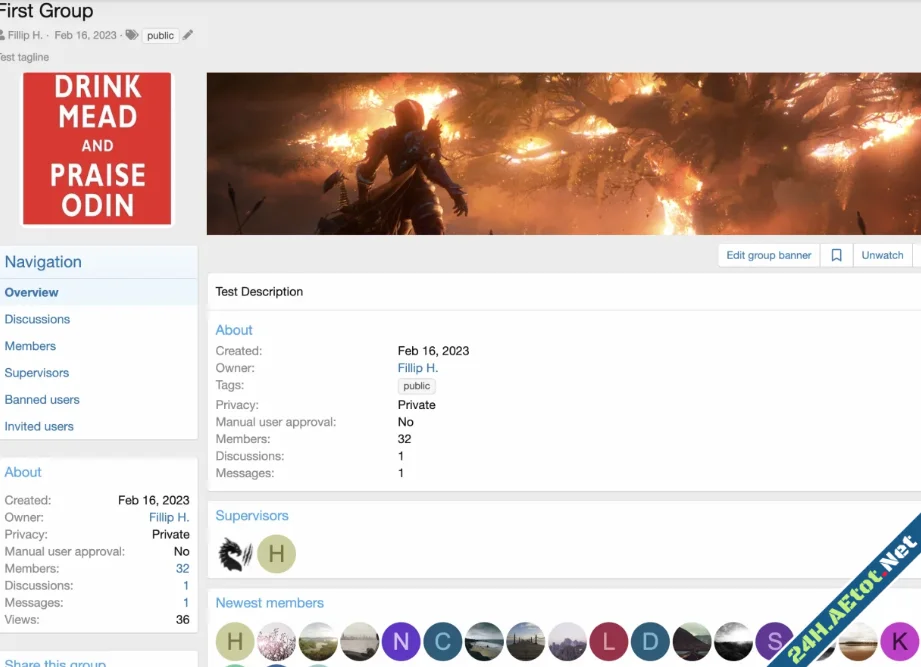Screen dimensions: 921x667
Task: Open the dragon avatar supervisor profile
Action: click(235, 554)
